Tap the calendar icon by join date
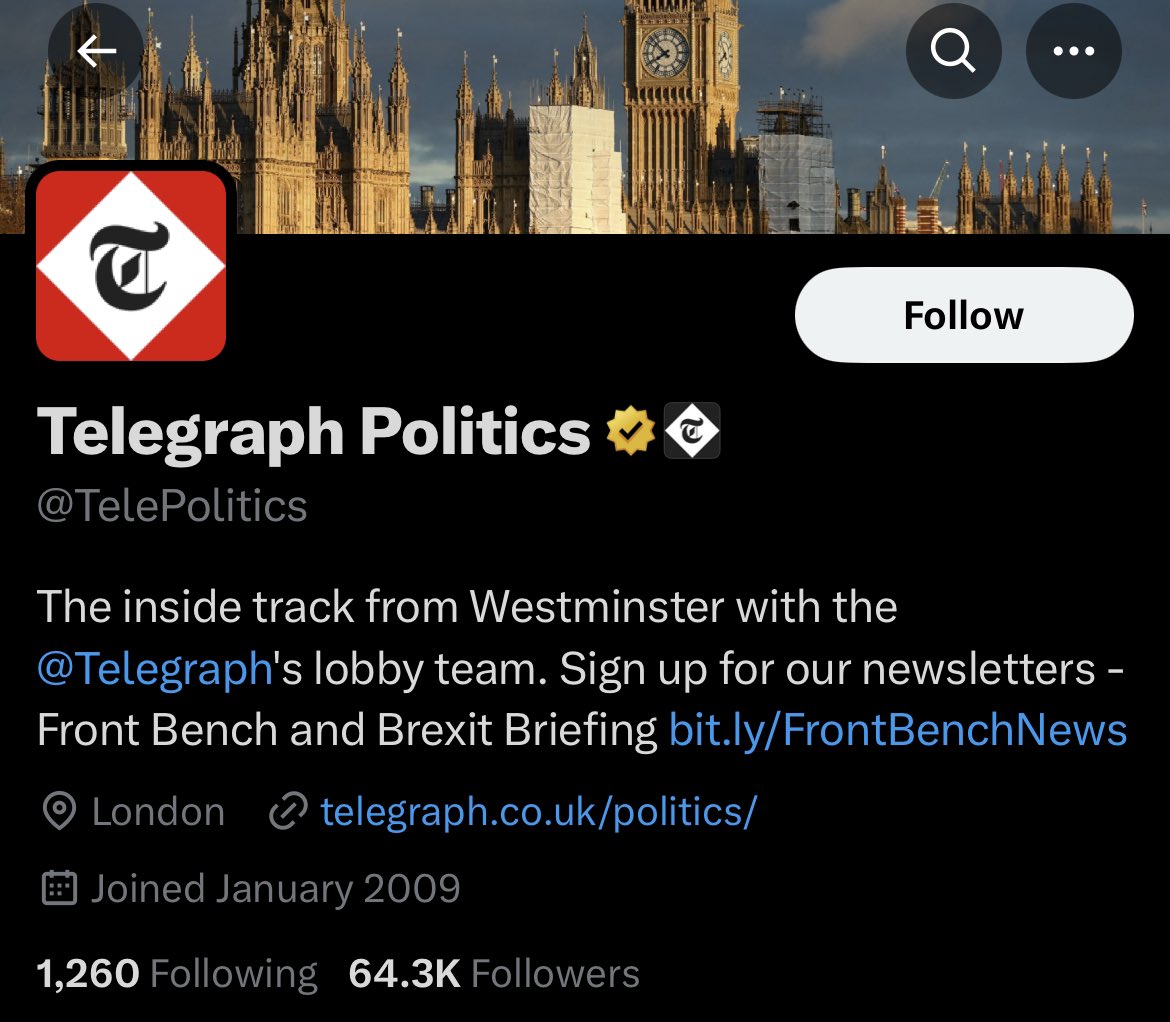Viewport: 1170px width, 1022px height. tap(59, 888)
